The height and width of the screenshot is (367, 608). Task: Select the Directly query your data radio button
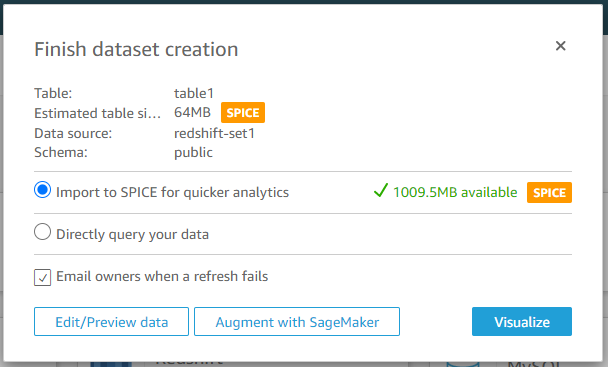(x=42, y=232)
